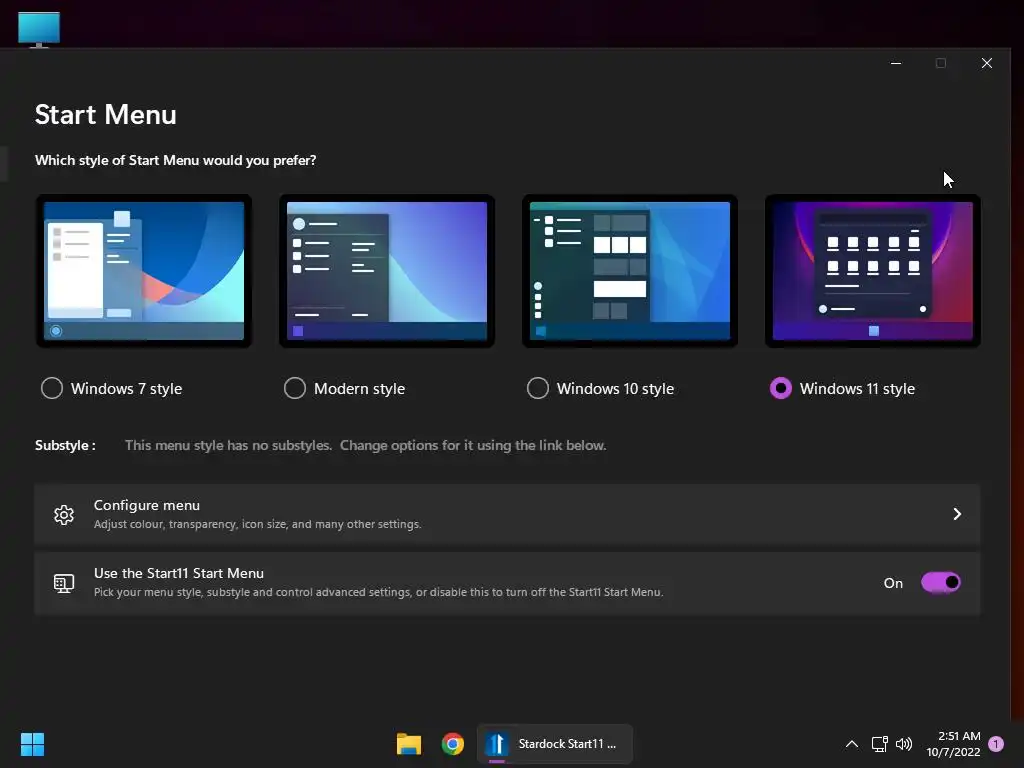Click the Stardock Start11 taskbar button
The width and height of the screenshot is (1024, 768).
click(x=554, y=744)
